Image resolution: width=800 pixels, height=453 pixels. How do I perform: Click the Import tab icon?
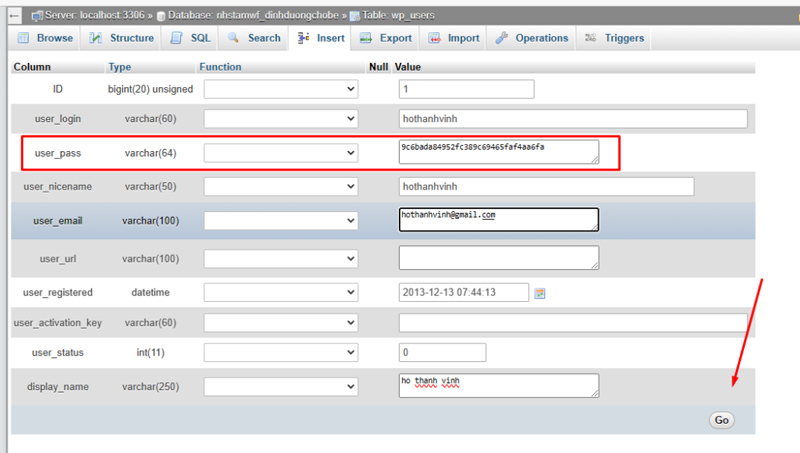pyautogui.click(x=434, y=38)
